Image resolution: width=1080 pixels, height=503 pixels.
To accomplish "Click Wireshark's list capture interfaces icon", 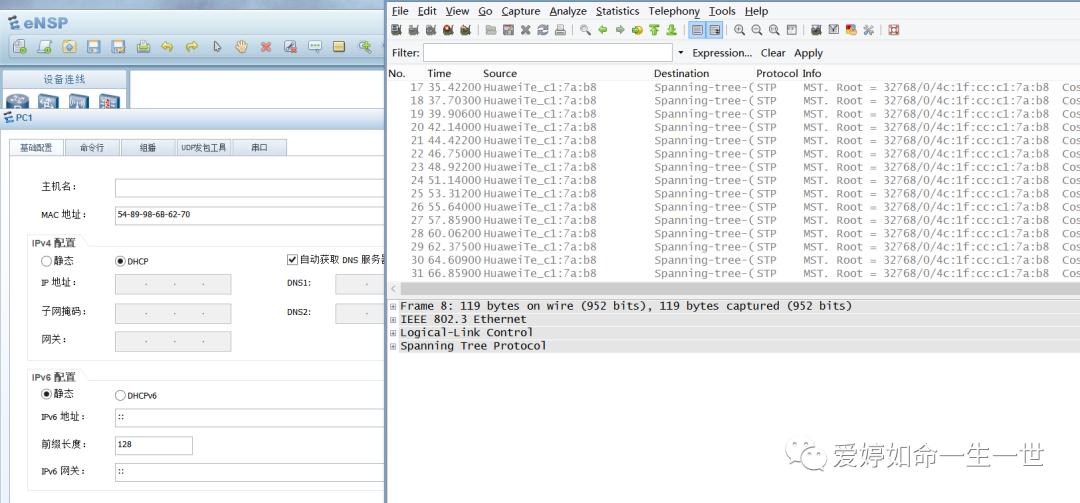I will click(x=396, y=30).
